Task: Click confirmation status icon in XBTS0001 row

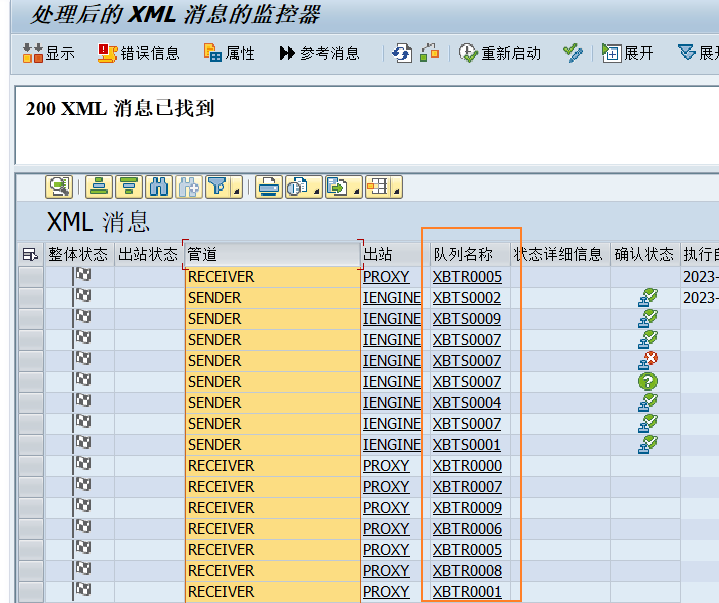Action: (x=647, y=444)
